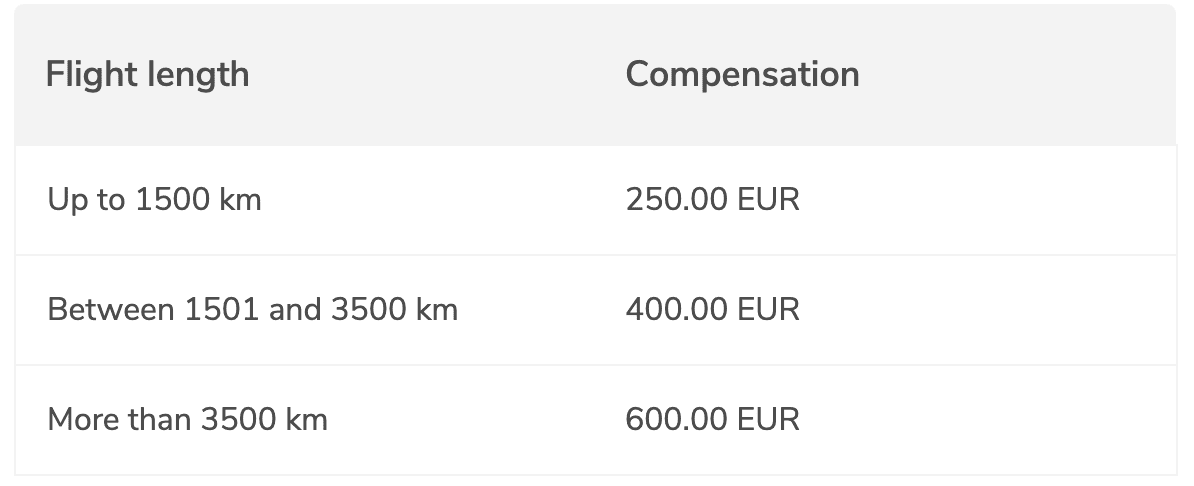Select the Between 1501 and 3500 km cell

pos(253,310)
